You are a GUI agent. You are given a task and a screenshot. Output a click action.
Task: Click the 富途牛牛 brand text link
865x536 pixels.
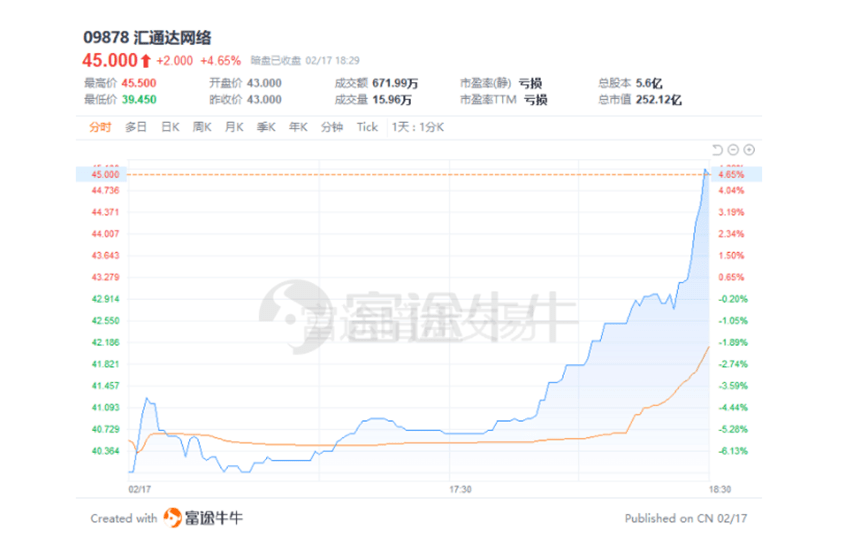click(x=213, y=518)
